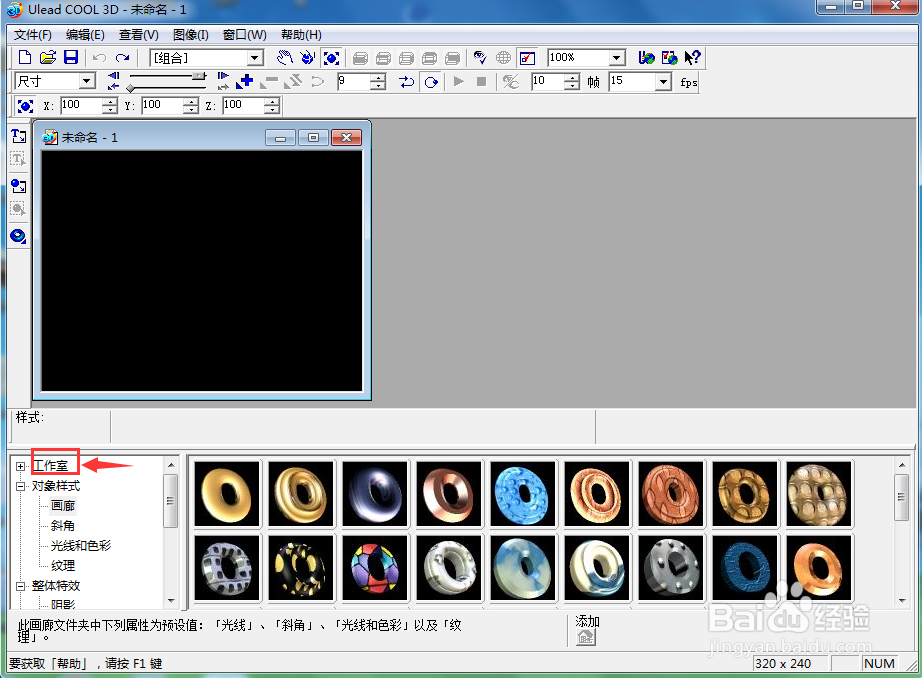922x678 pixels.
Task: Select the move object hand tool
Action: click(285, 58)
